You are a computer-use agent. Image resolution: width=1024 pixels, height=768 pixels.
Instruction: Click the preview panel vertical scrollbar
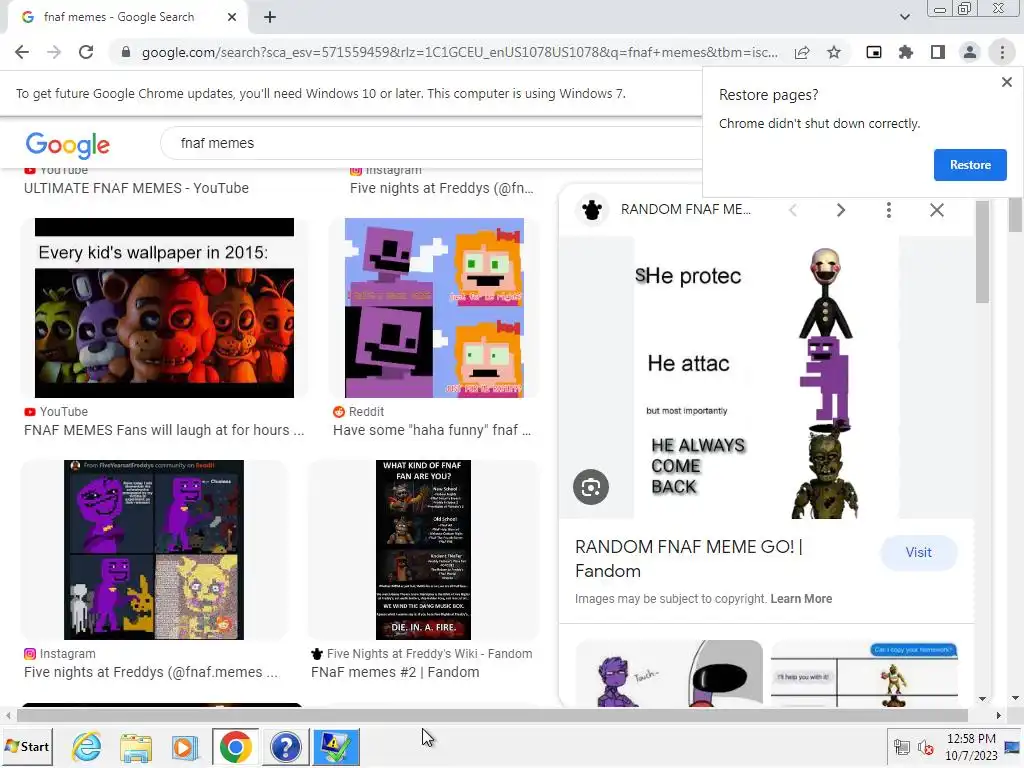pyautogui.click(x=982, y=252)
